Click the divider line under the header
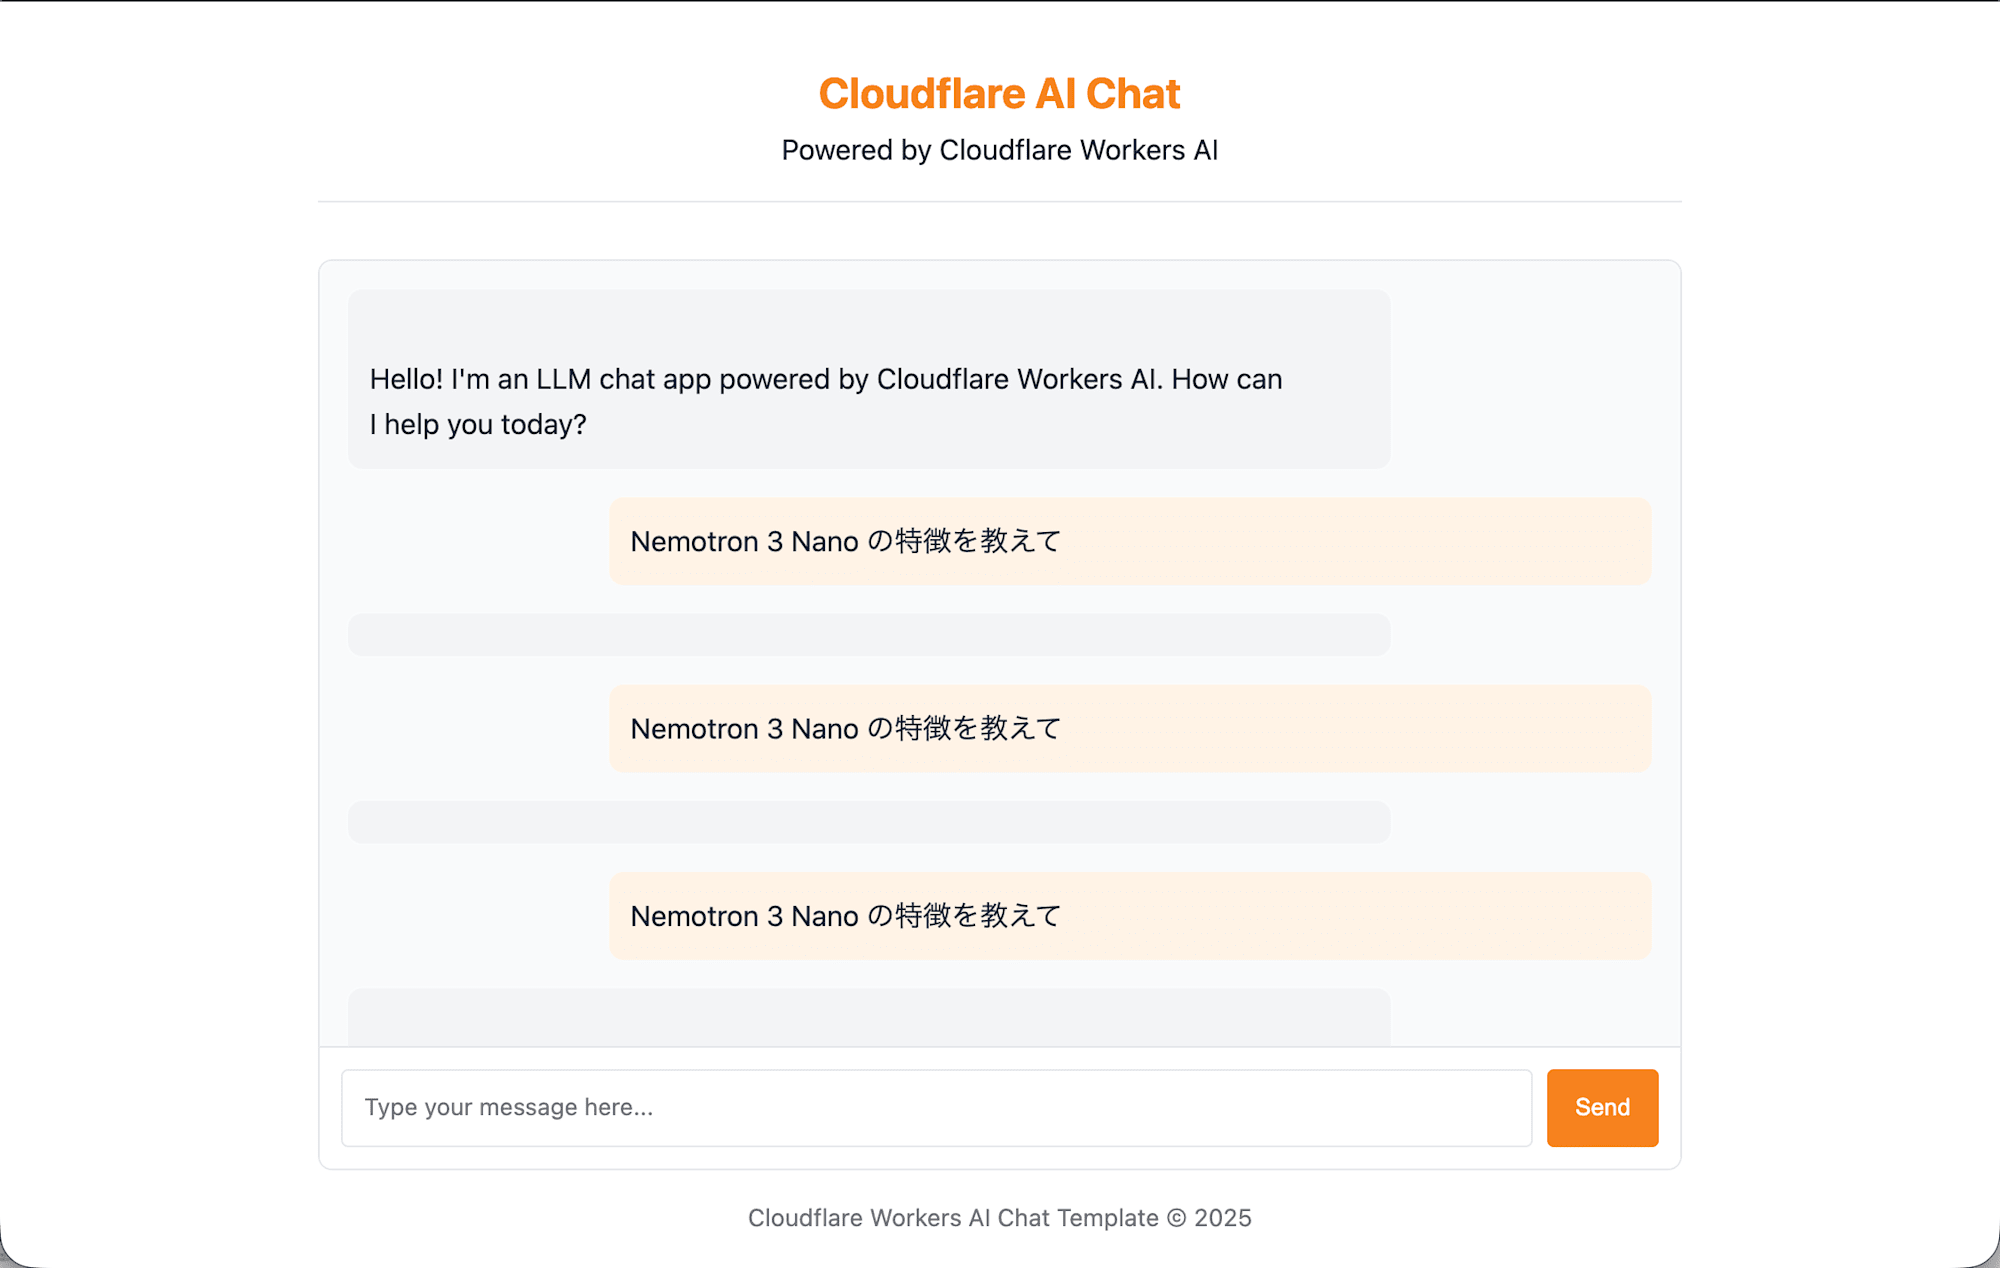This screenshot has width=2000, height=1268. pos(999,202)
